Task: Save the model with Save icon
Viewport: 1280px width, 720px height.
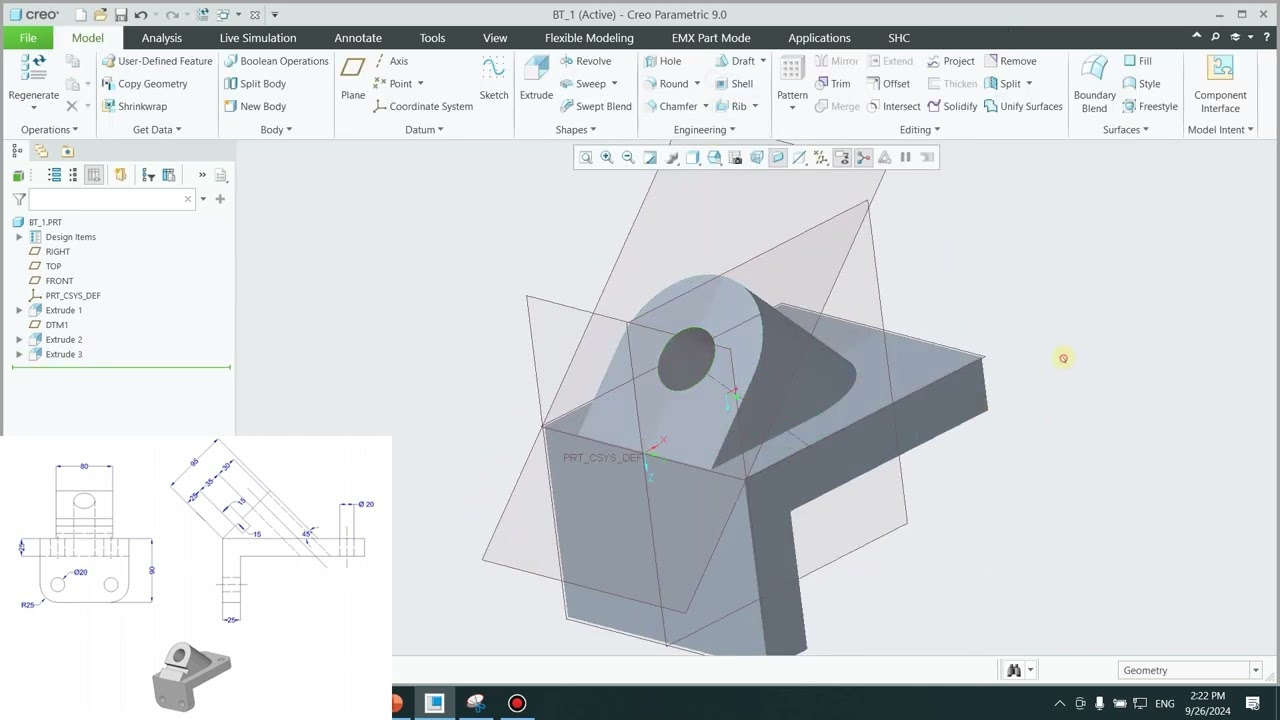Action: click(x=121, y=15)
